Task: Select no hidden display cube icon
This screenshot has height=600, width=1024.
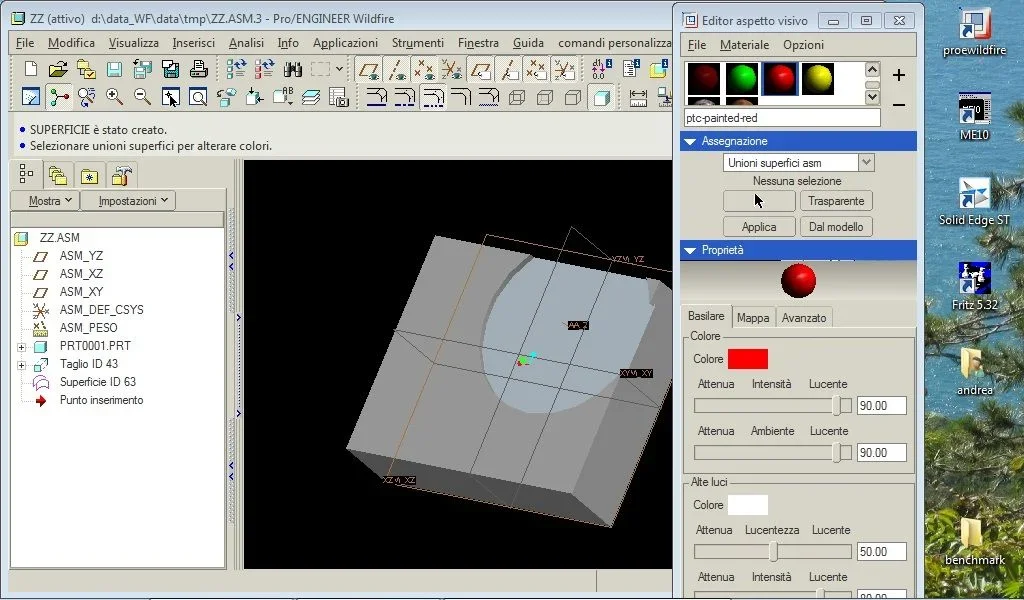Action: tap(573, 97)
